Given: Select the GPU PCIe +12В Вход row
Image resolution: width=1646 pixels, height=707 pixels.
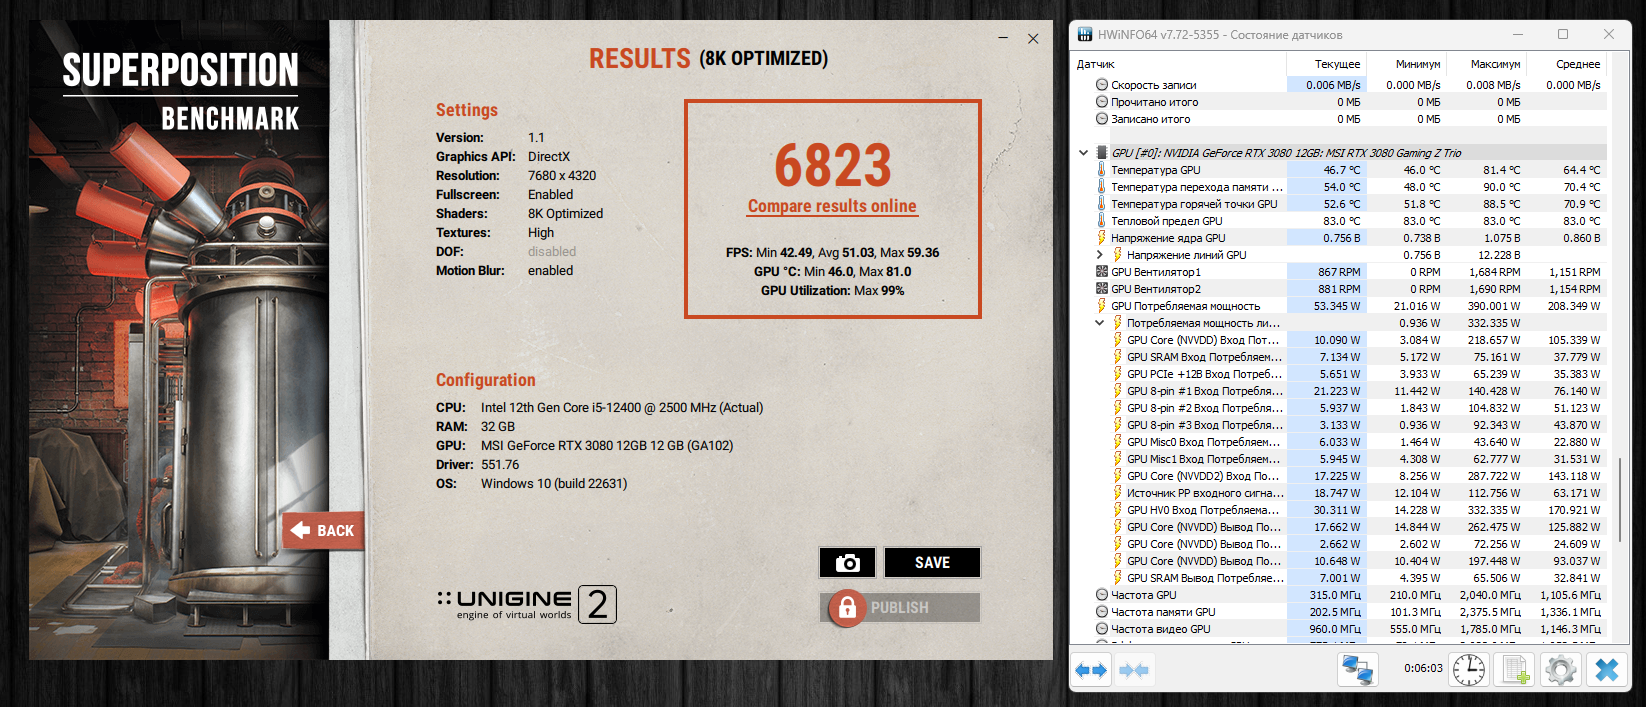Looking at the screenshot, I should (1338, 374).
